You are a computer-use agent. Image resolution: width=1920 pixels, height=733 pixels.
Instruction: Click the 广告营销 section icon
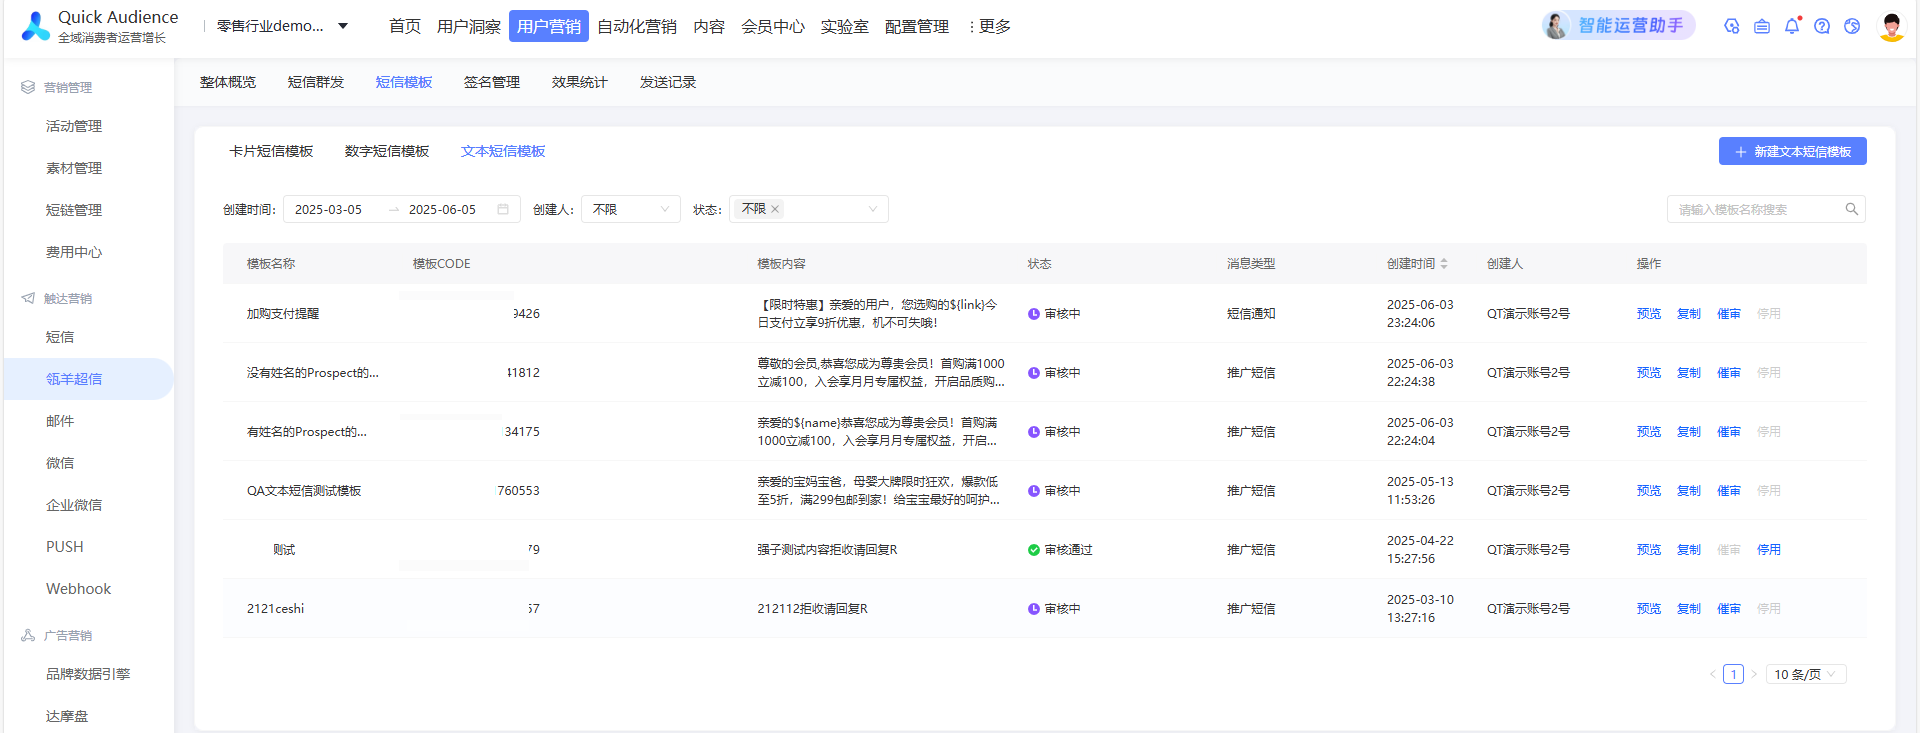pos(28,635)
